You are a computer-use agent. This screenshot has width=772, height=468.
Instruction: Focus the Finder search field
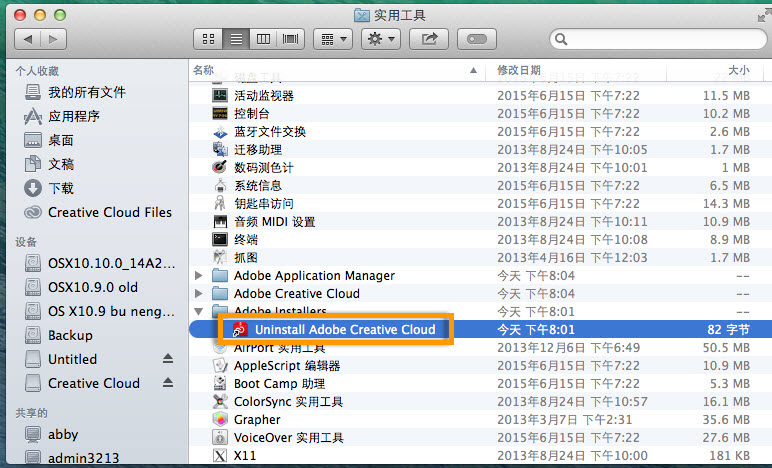[658, 39]
